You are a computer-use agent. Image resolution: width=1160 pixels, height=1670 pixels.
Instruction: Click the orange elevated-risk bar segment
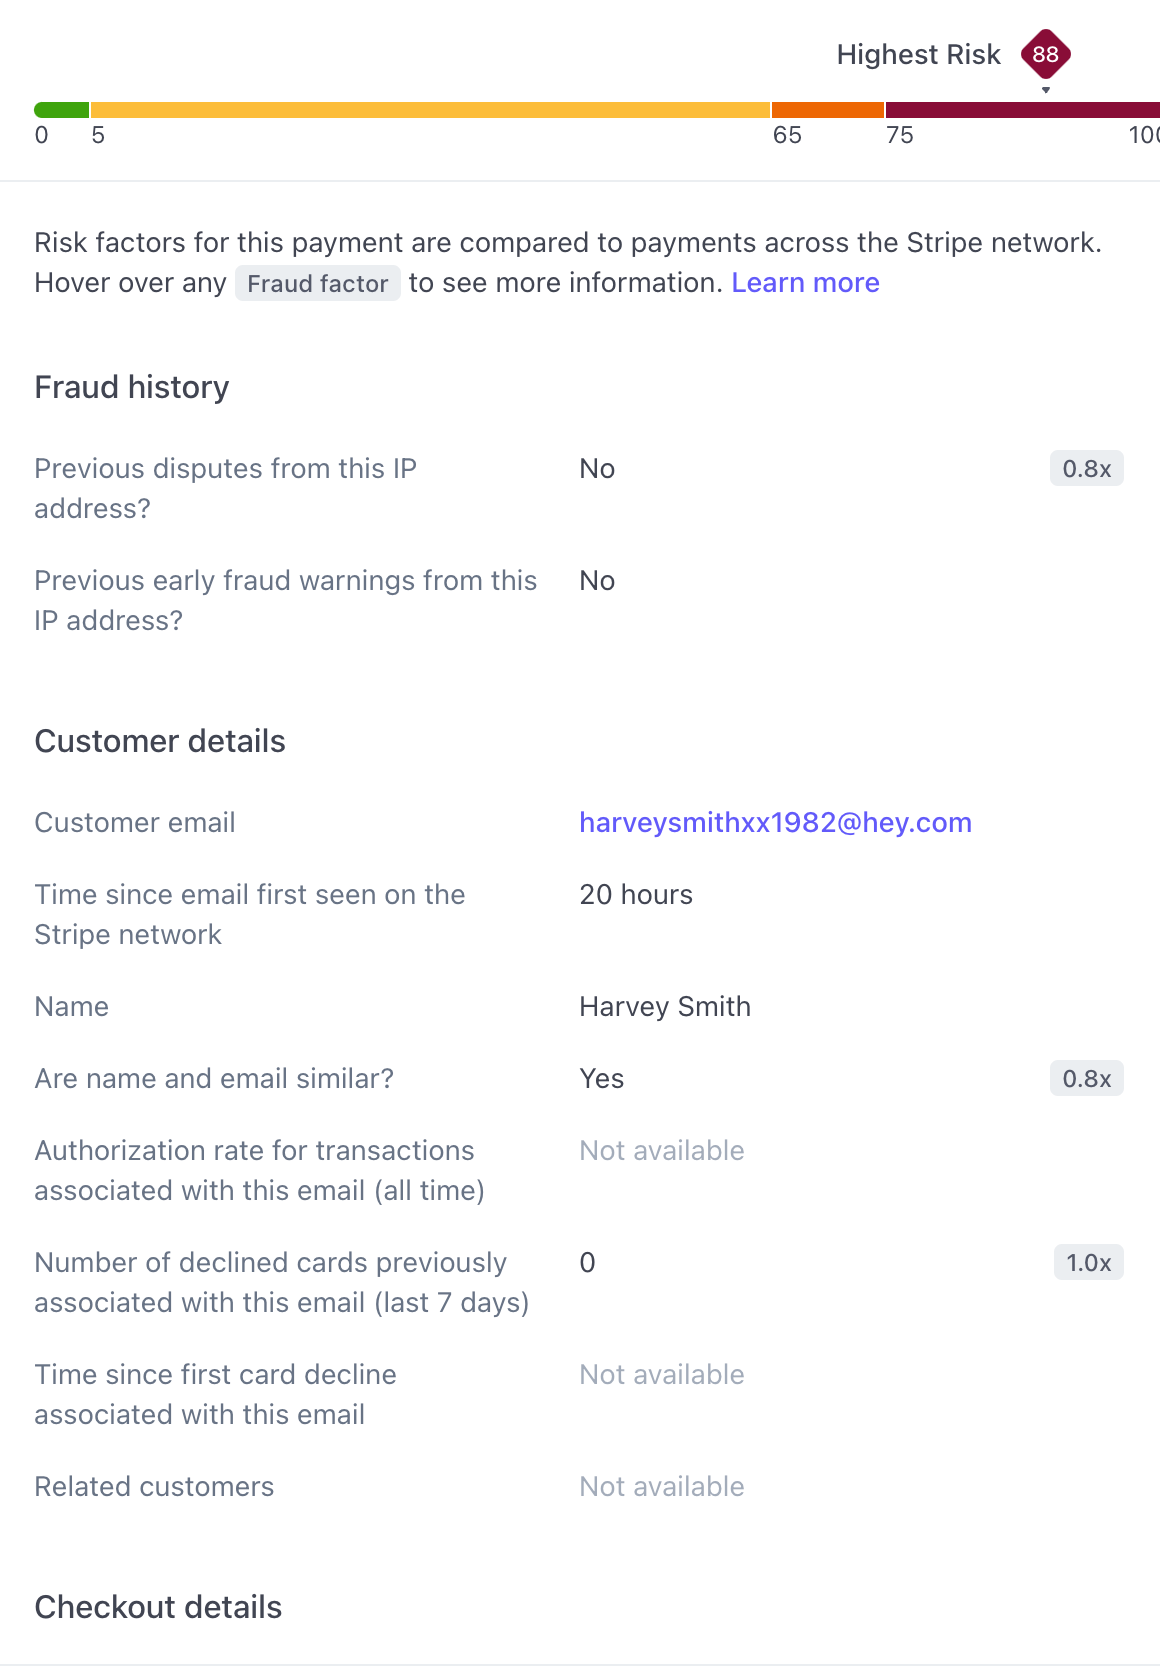click(827, 110)
